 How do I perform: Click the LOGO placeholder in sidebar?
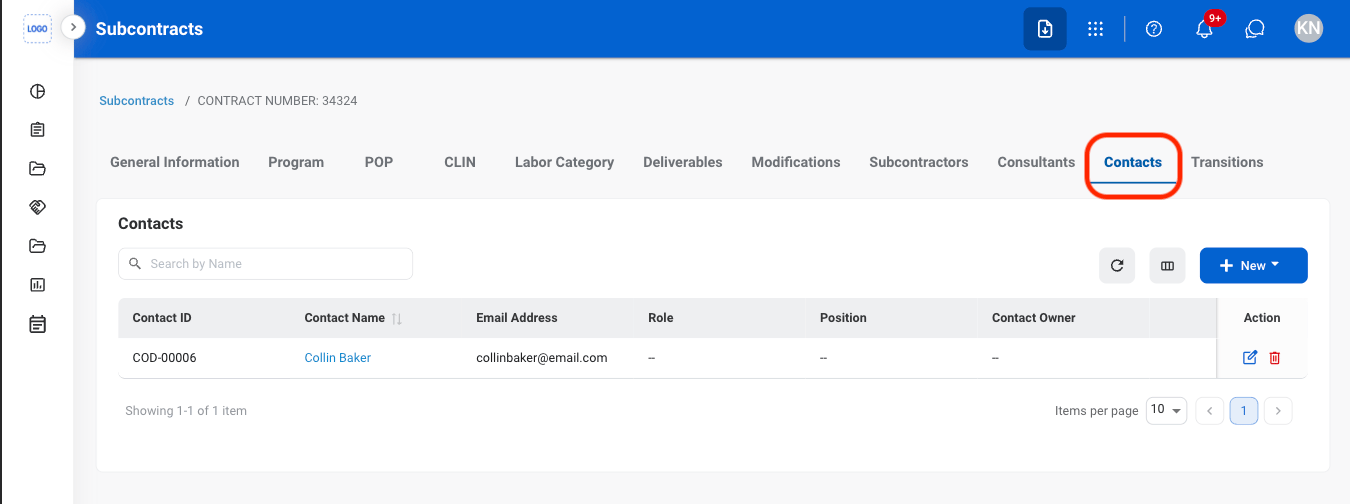pyautogui.click(x=37, y=29)
